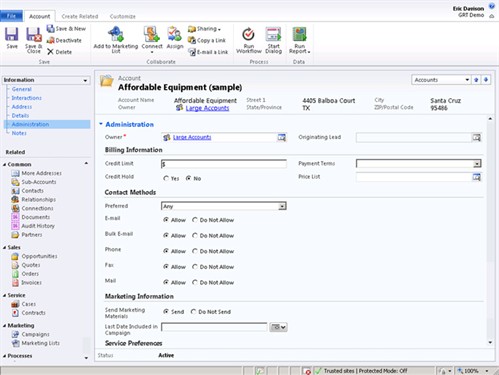Click E-mail a Link

[x=208, y=52]
